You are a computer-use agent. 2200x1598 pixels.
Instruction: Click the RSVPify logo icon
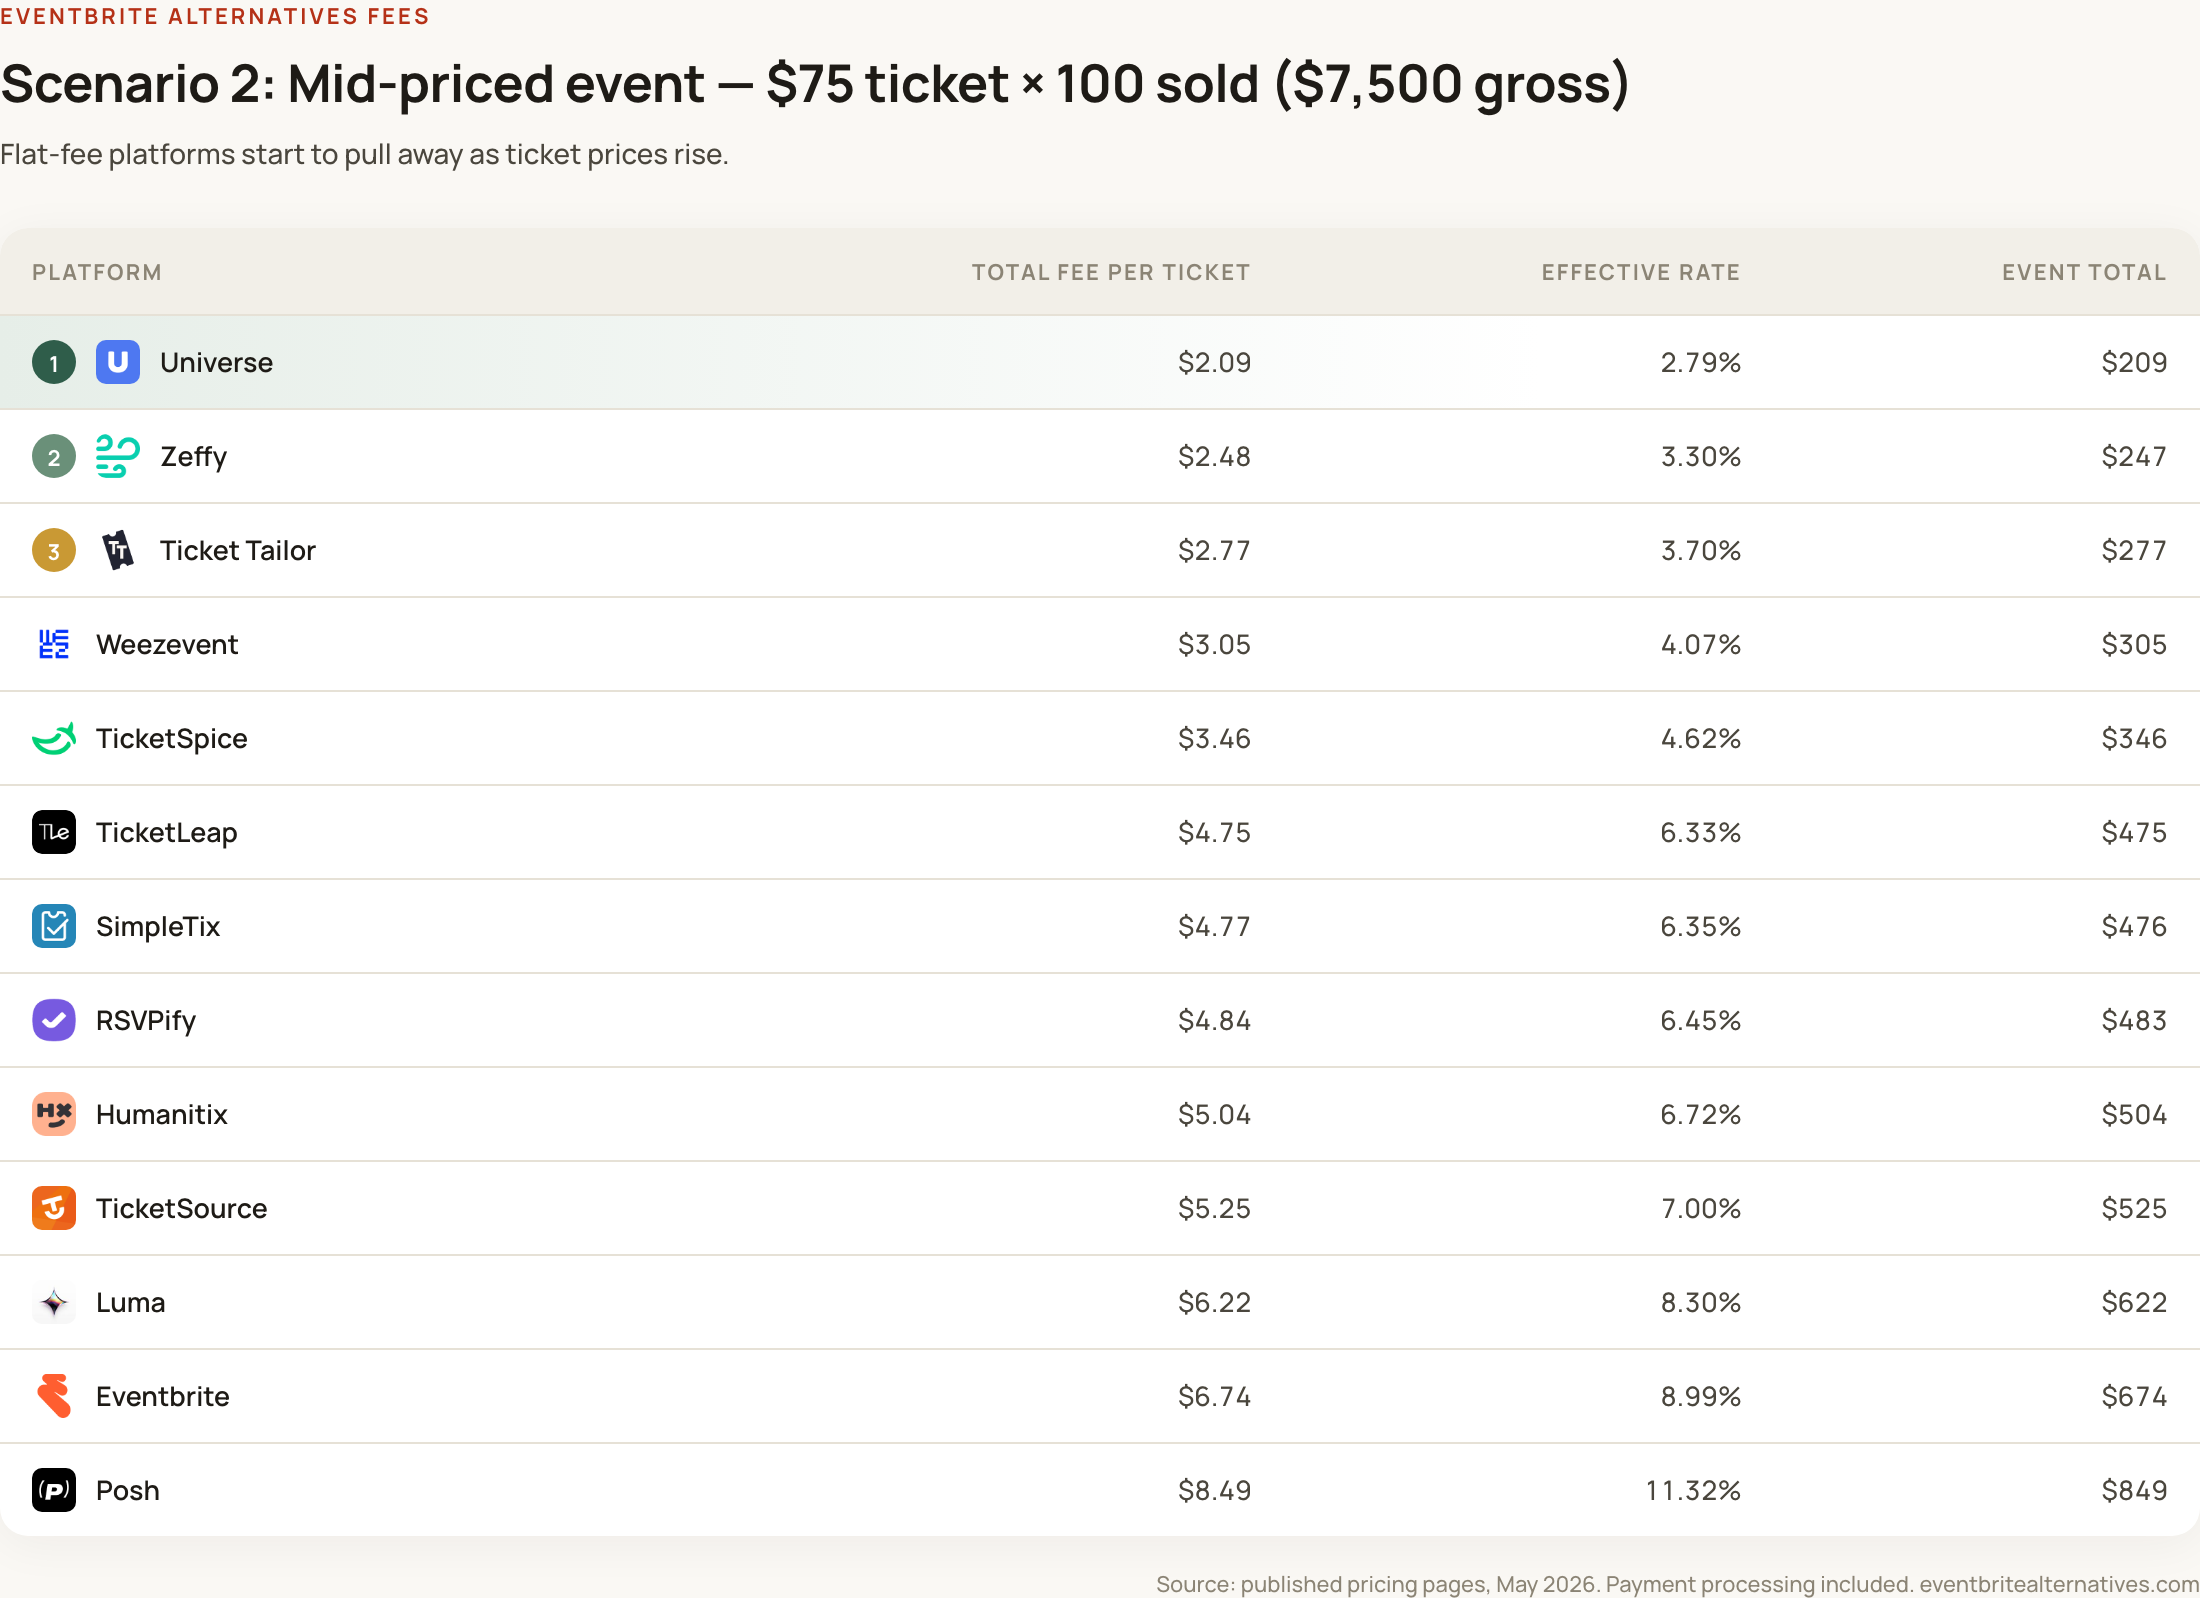[x=54, y=1020]
